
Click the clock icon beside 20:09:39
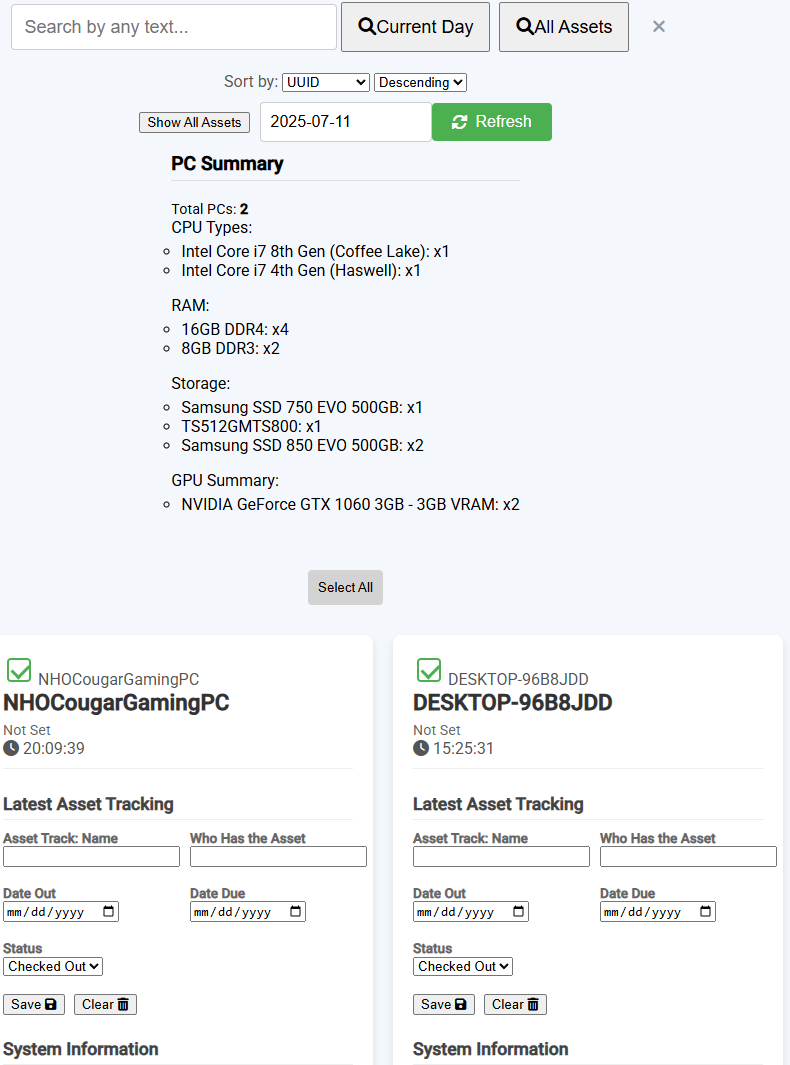[x=11, y=748]
